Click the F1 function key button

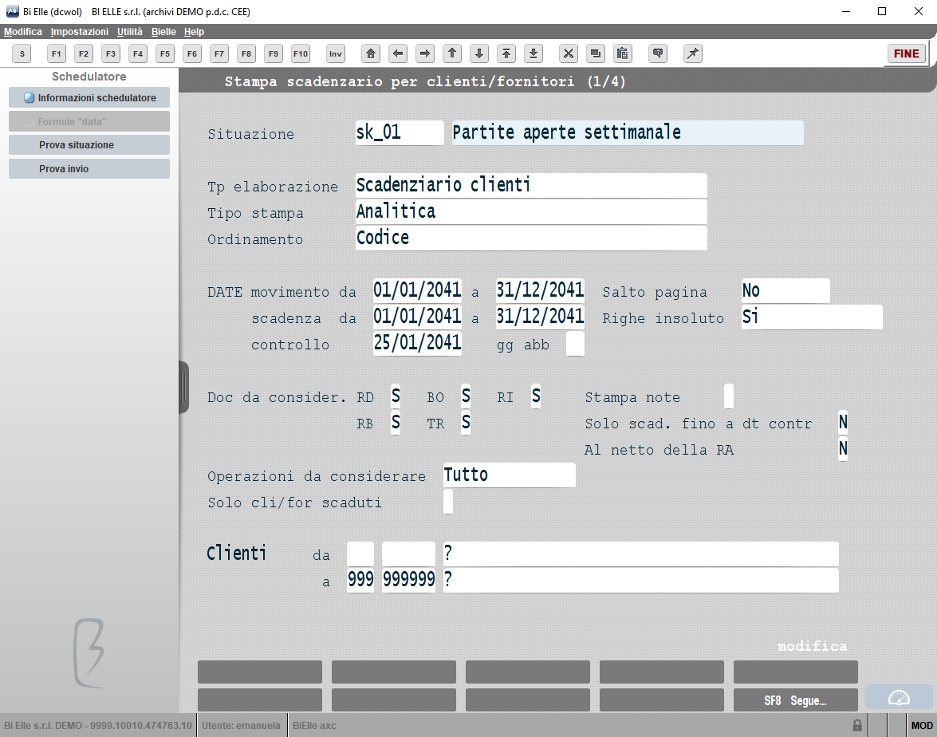[x=56, y=54]
